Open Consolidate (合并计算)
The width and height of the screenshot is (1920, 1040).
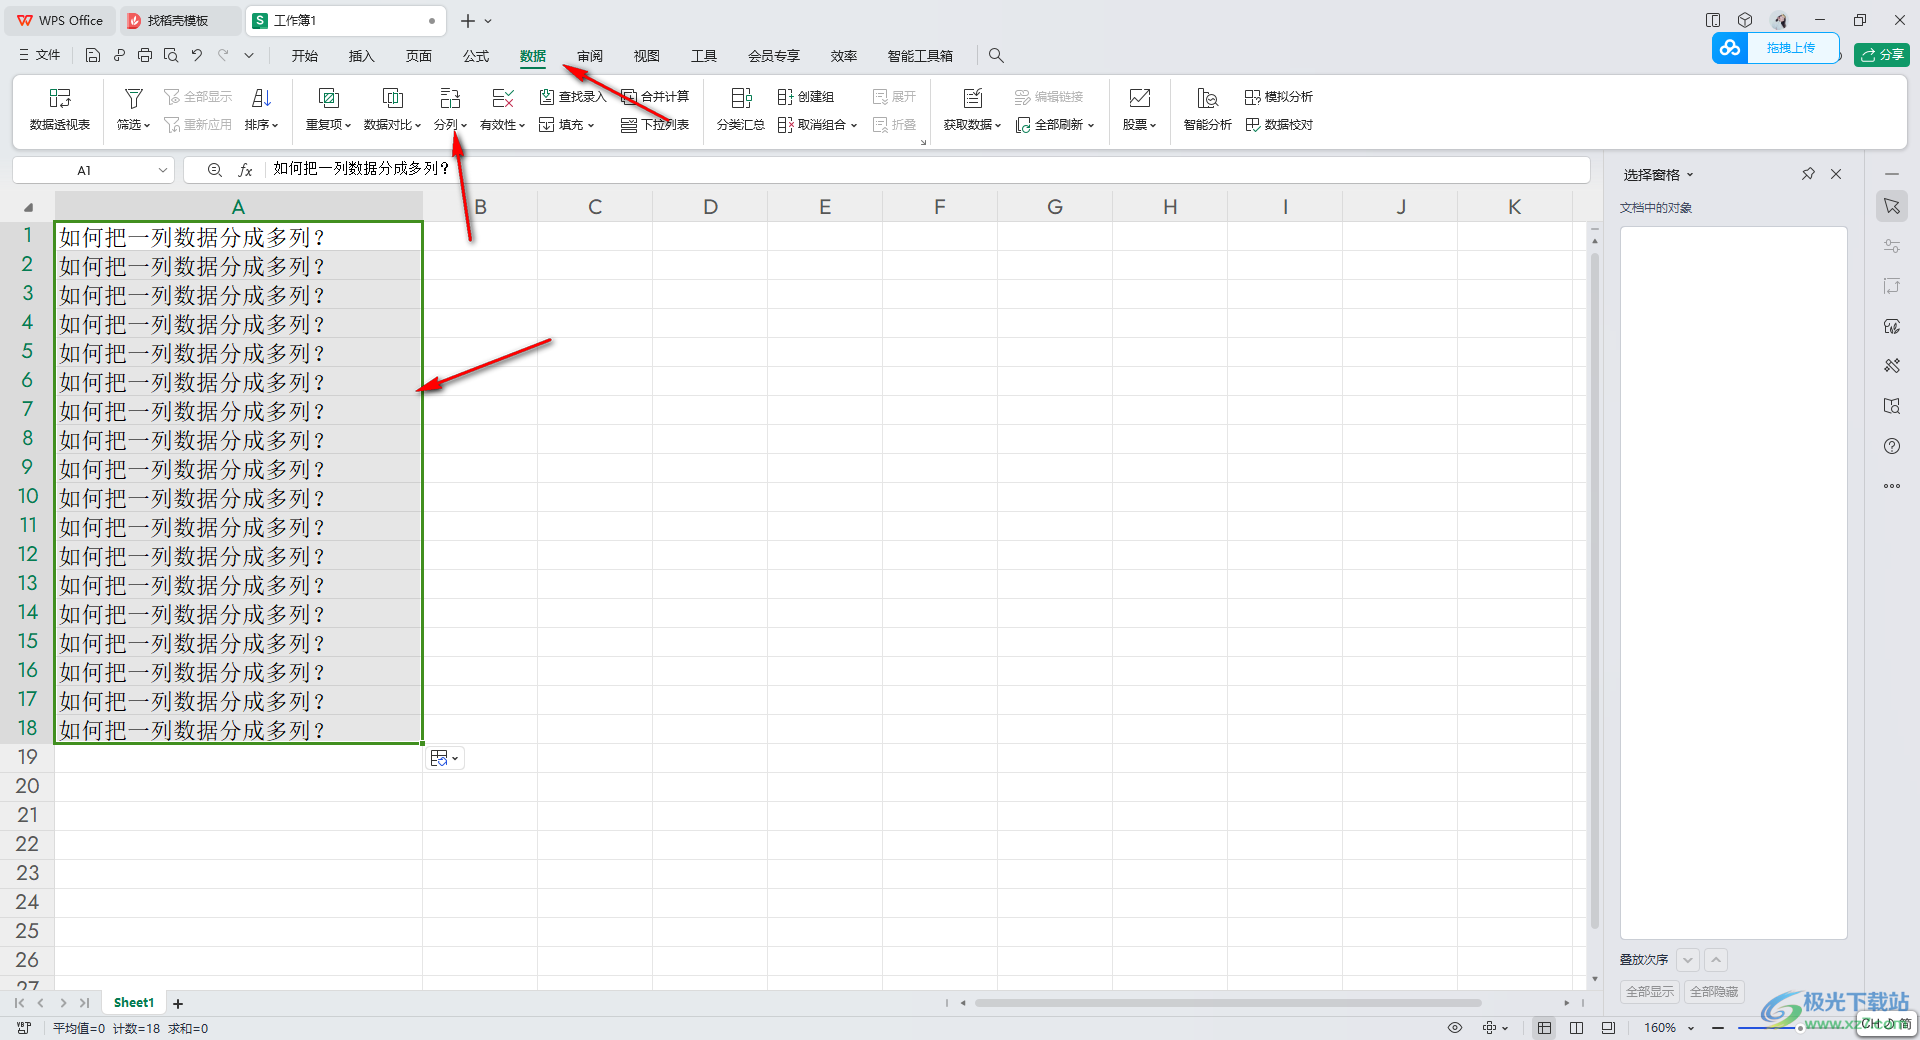pos(655,96)
